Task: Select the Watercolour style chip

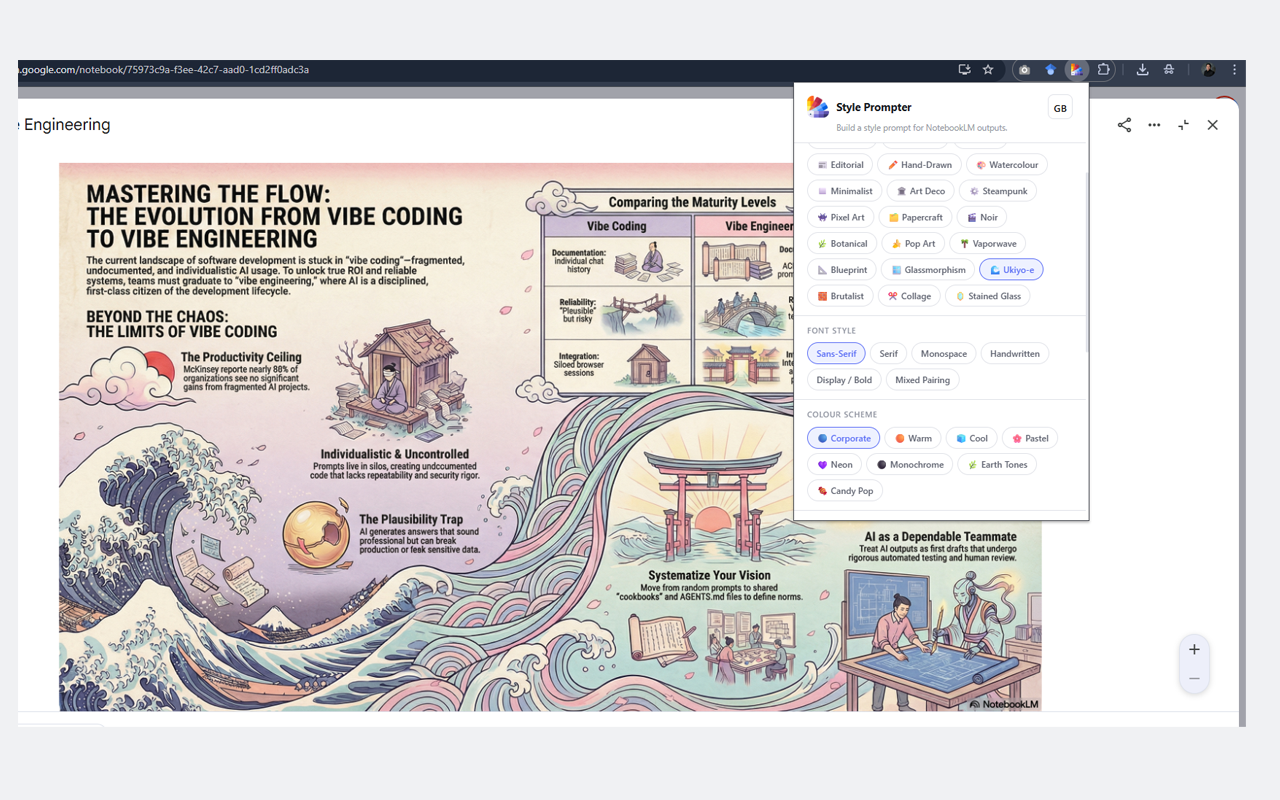Action: [x=1007, y=164]
